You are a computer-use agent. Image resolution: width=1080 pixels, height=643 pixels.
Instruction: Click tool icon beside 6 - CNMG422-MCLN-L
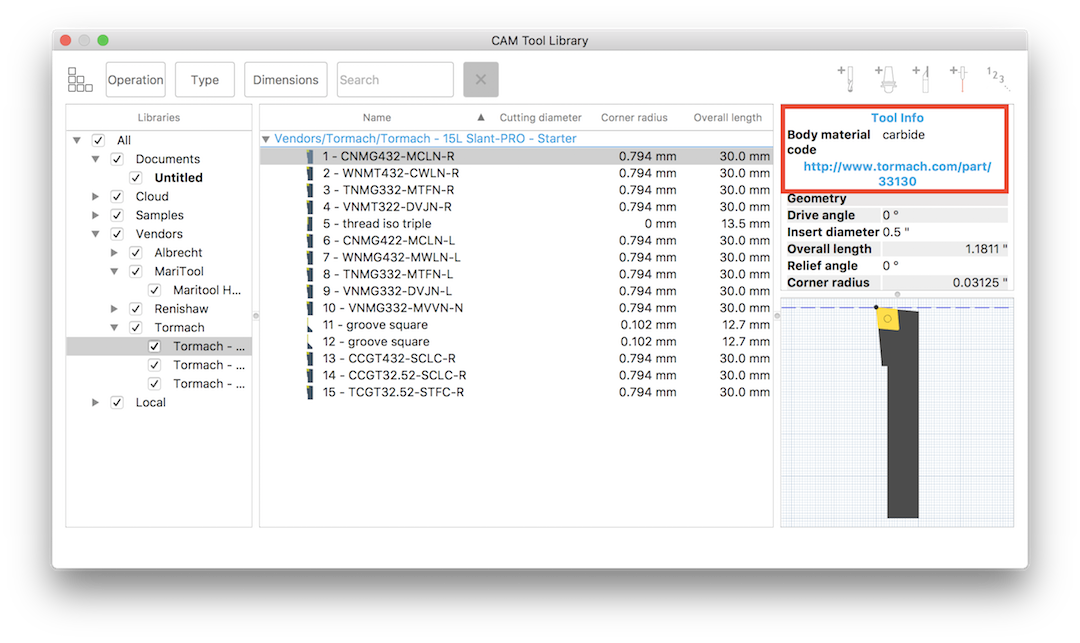pyautogui.click(x=310, y=241)
